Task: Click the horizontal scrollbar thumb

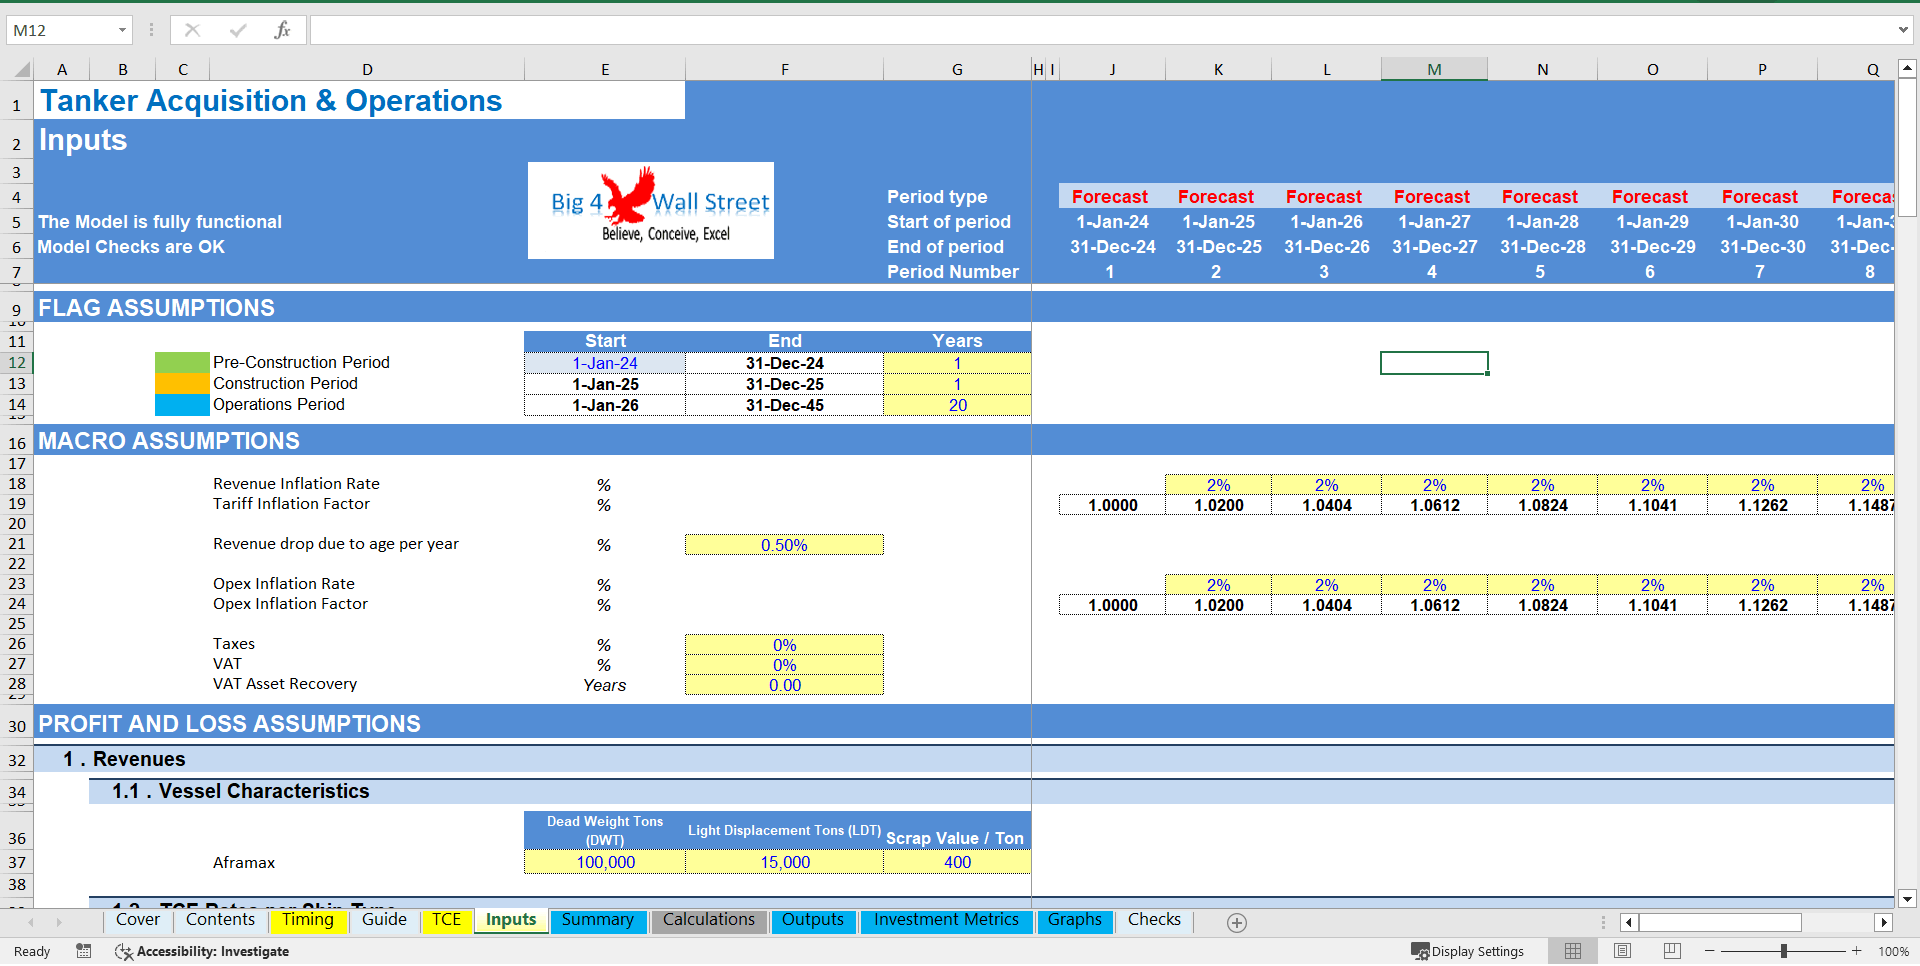Action: [x=1720, y=923]
